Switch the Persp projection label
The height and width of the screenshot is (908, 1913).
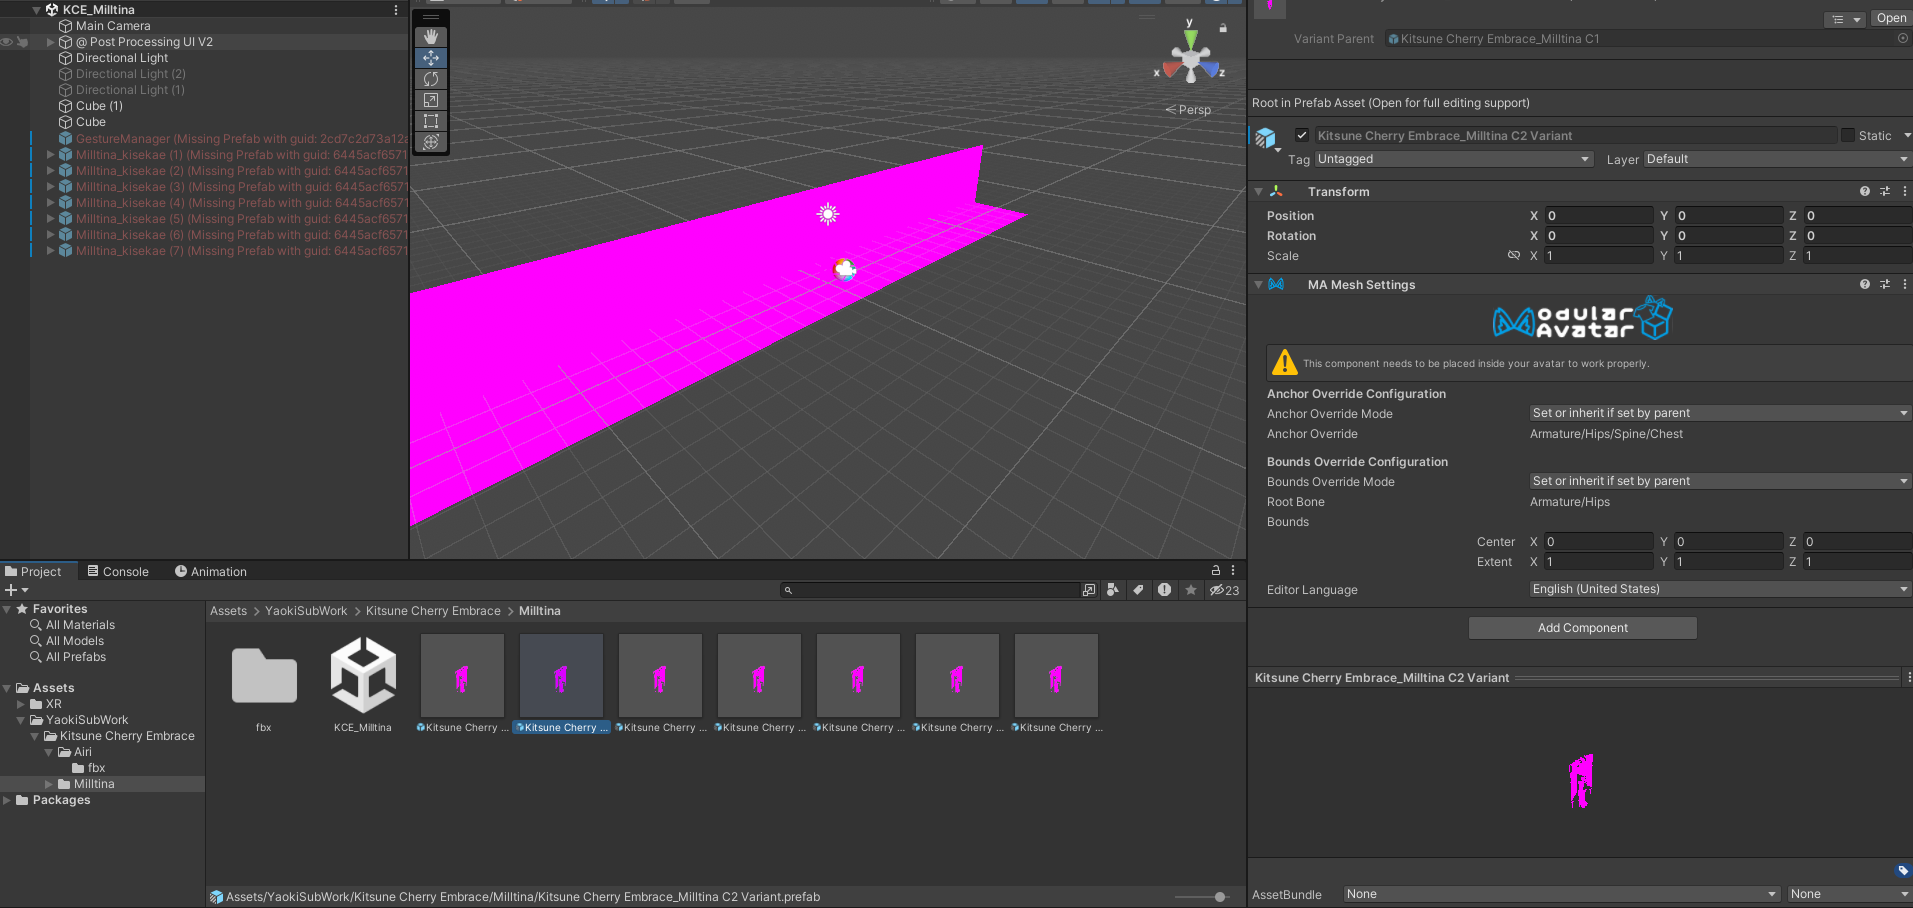point(1189,110)
